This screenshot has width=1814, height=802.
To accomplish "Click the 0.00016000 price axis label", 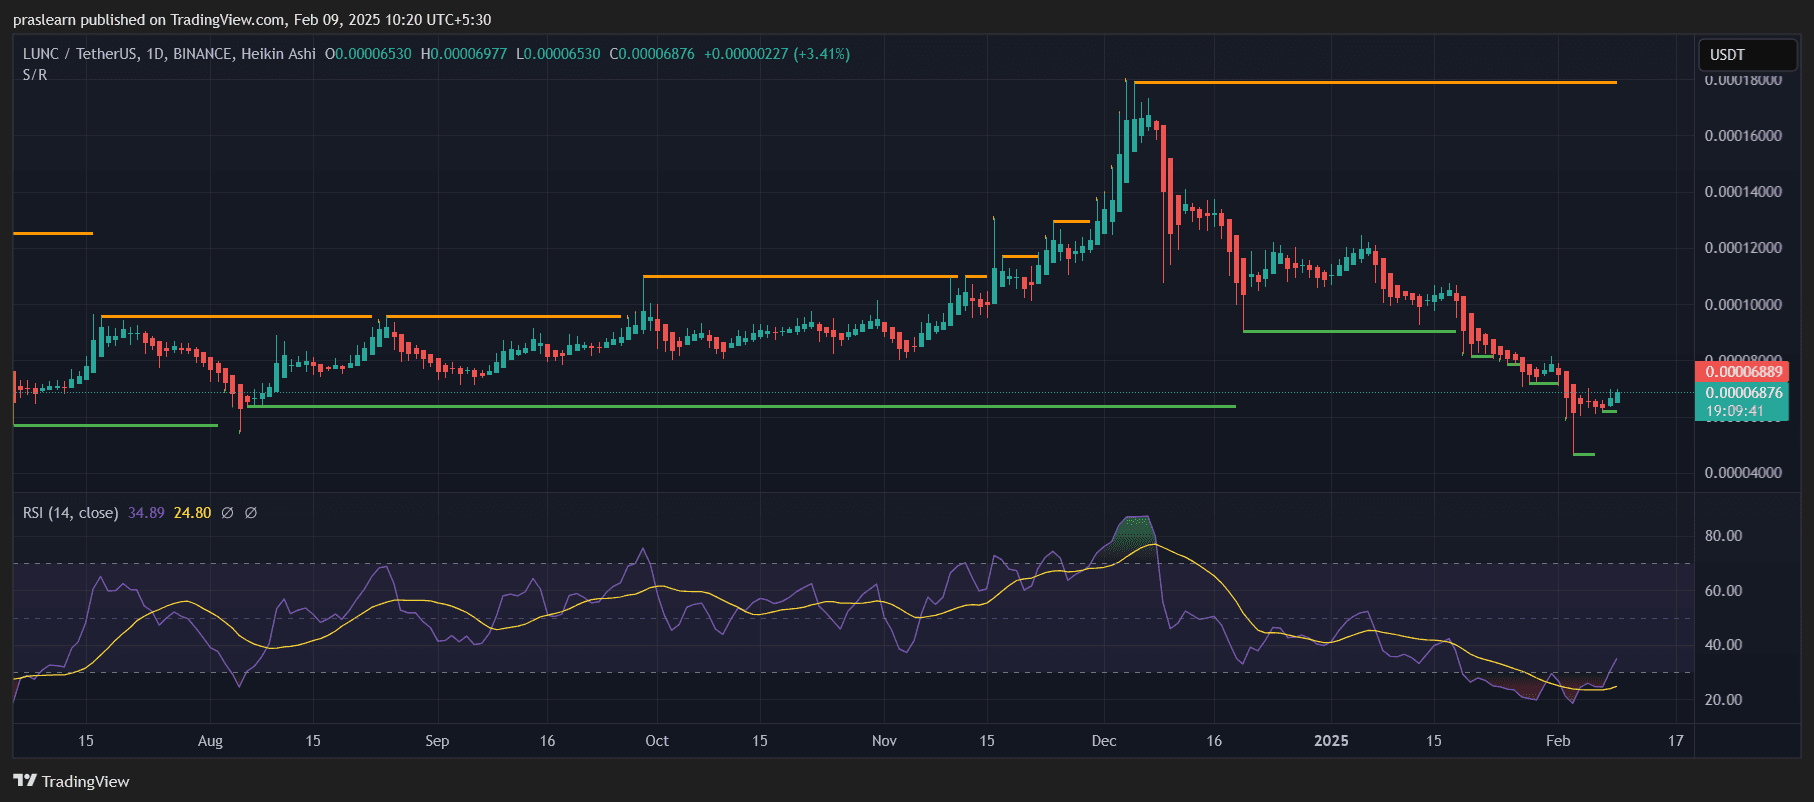I will [x=1743, y=136].
